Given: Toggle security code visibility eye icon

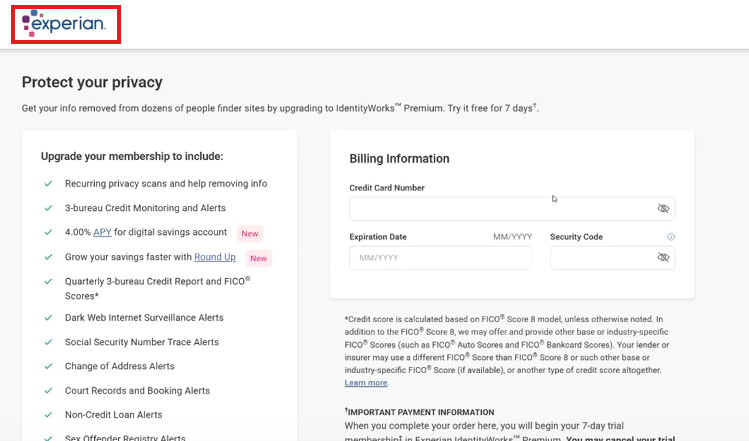Looking at the screenshot, I should click(663, 258).
